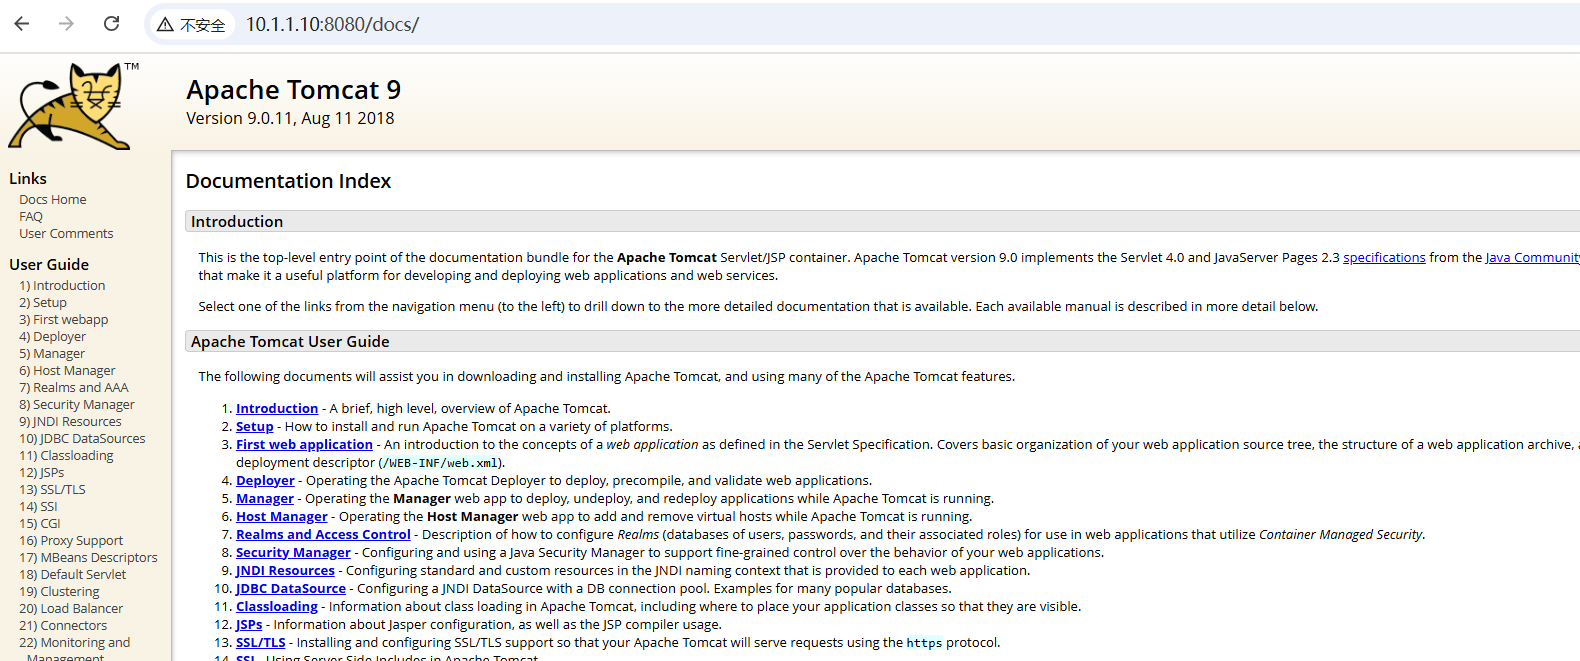The height and width of the screenshot is (661, 1580).
Task: Open sidebar item 9) JNDI Resources
Action: [70, 422]
